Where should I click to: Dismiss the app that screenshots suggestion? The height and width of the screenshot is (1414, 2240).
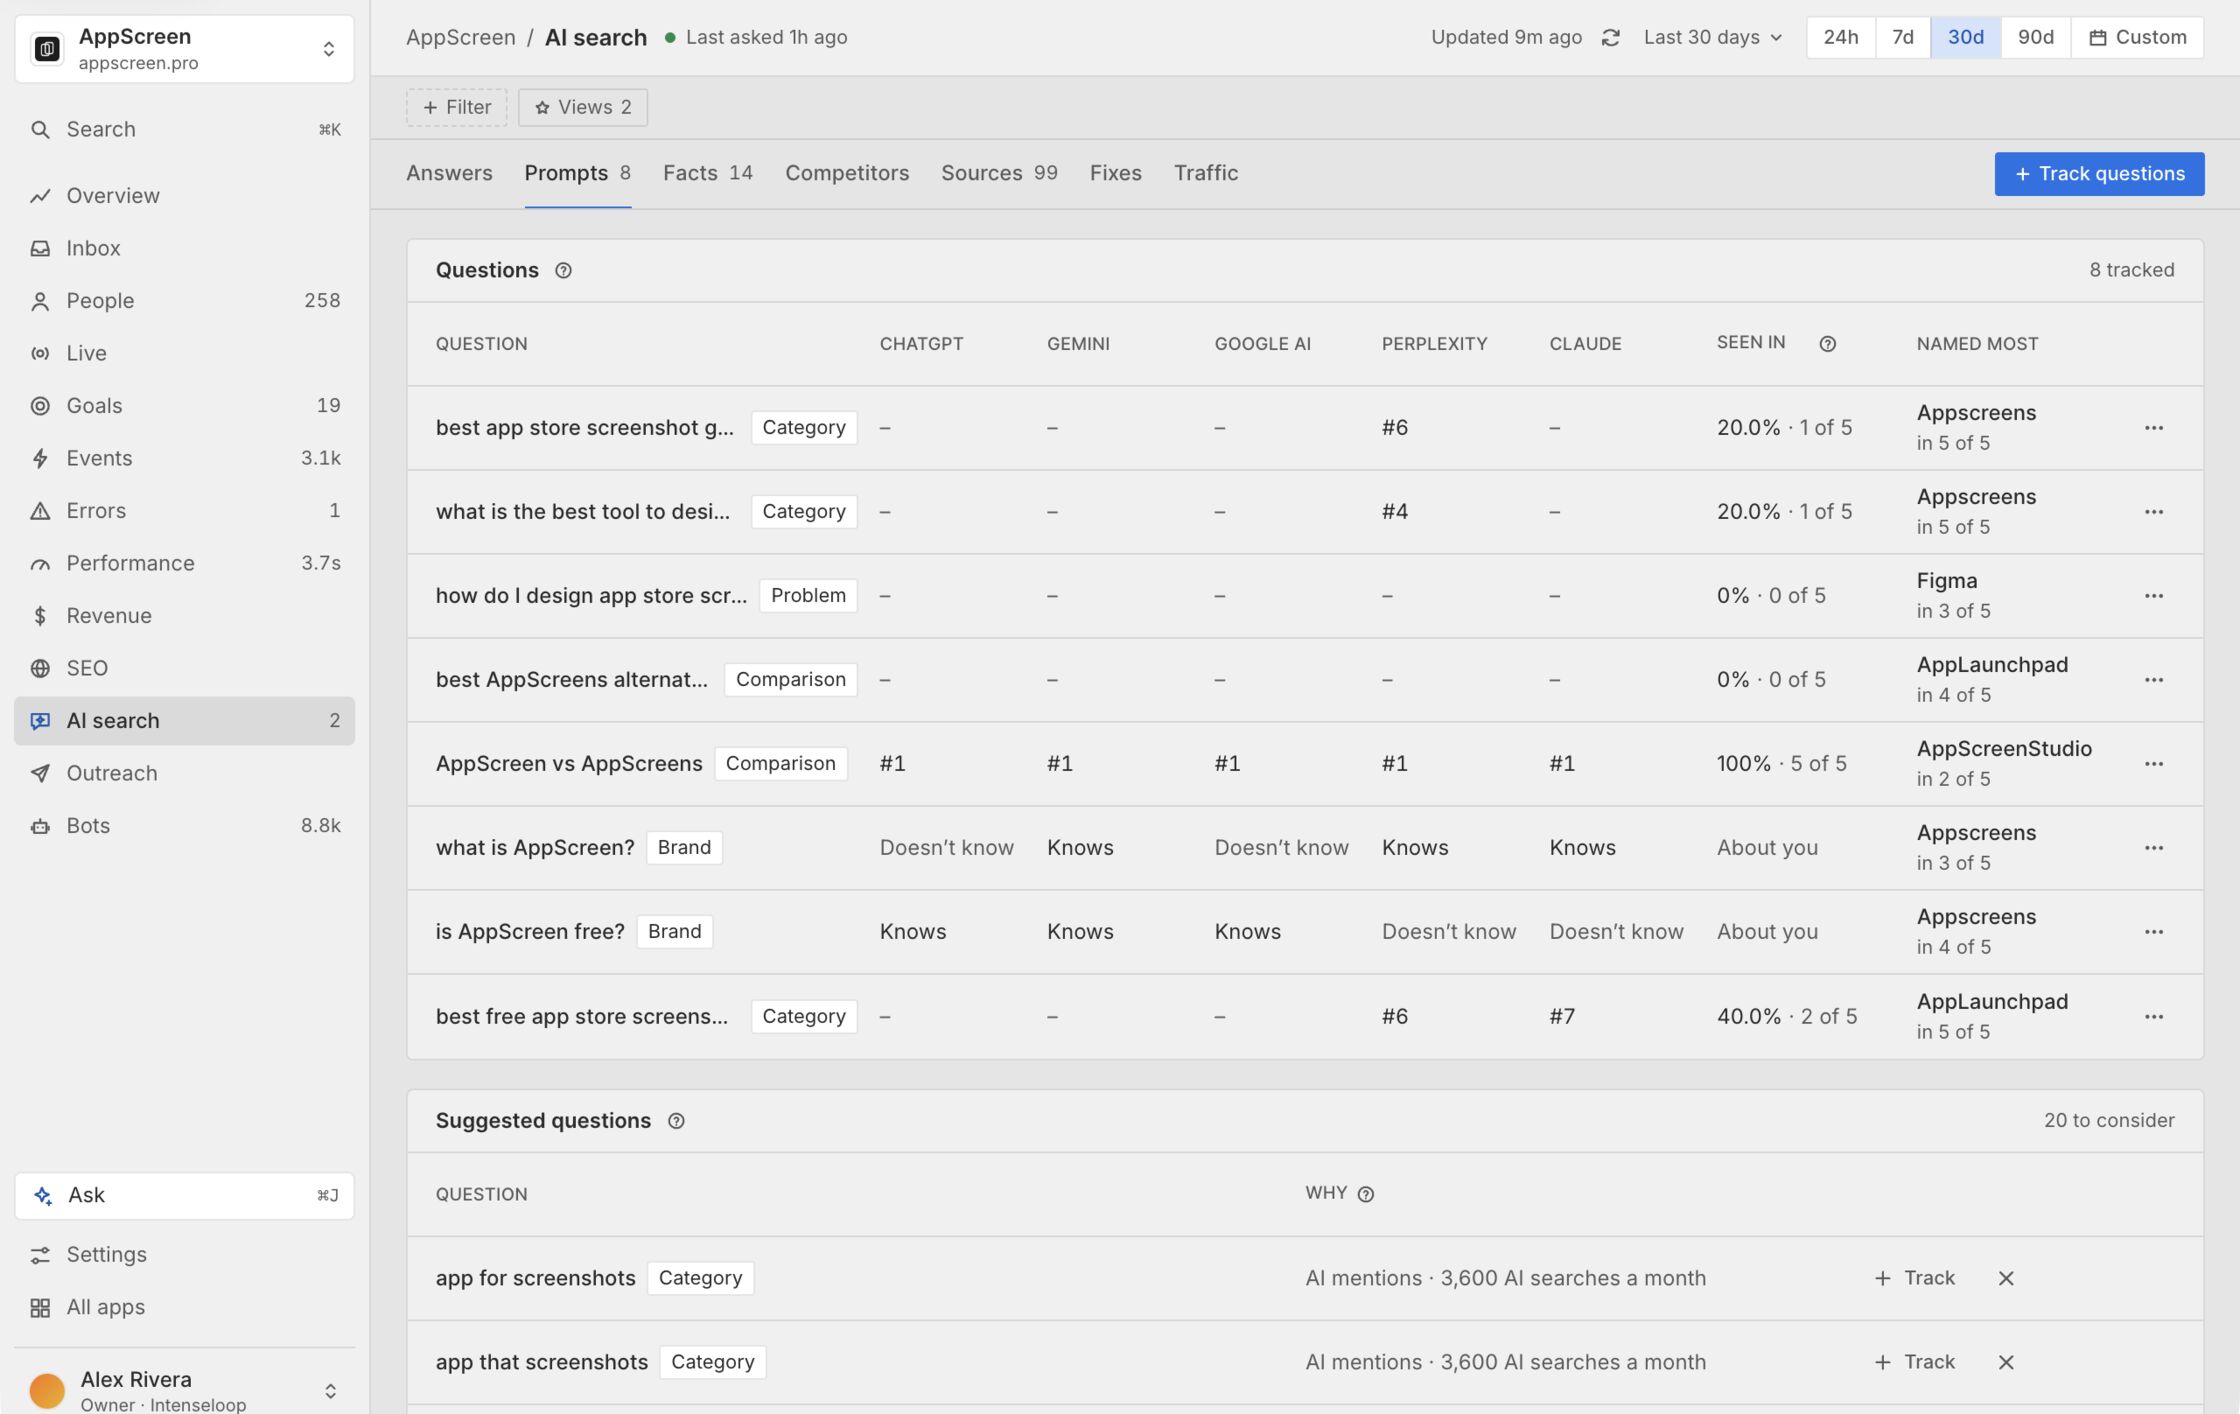tap(2006, 1362)
